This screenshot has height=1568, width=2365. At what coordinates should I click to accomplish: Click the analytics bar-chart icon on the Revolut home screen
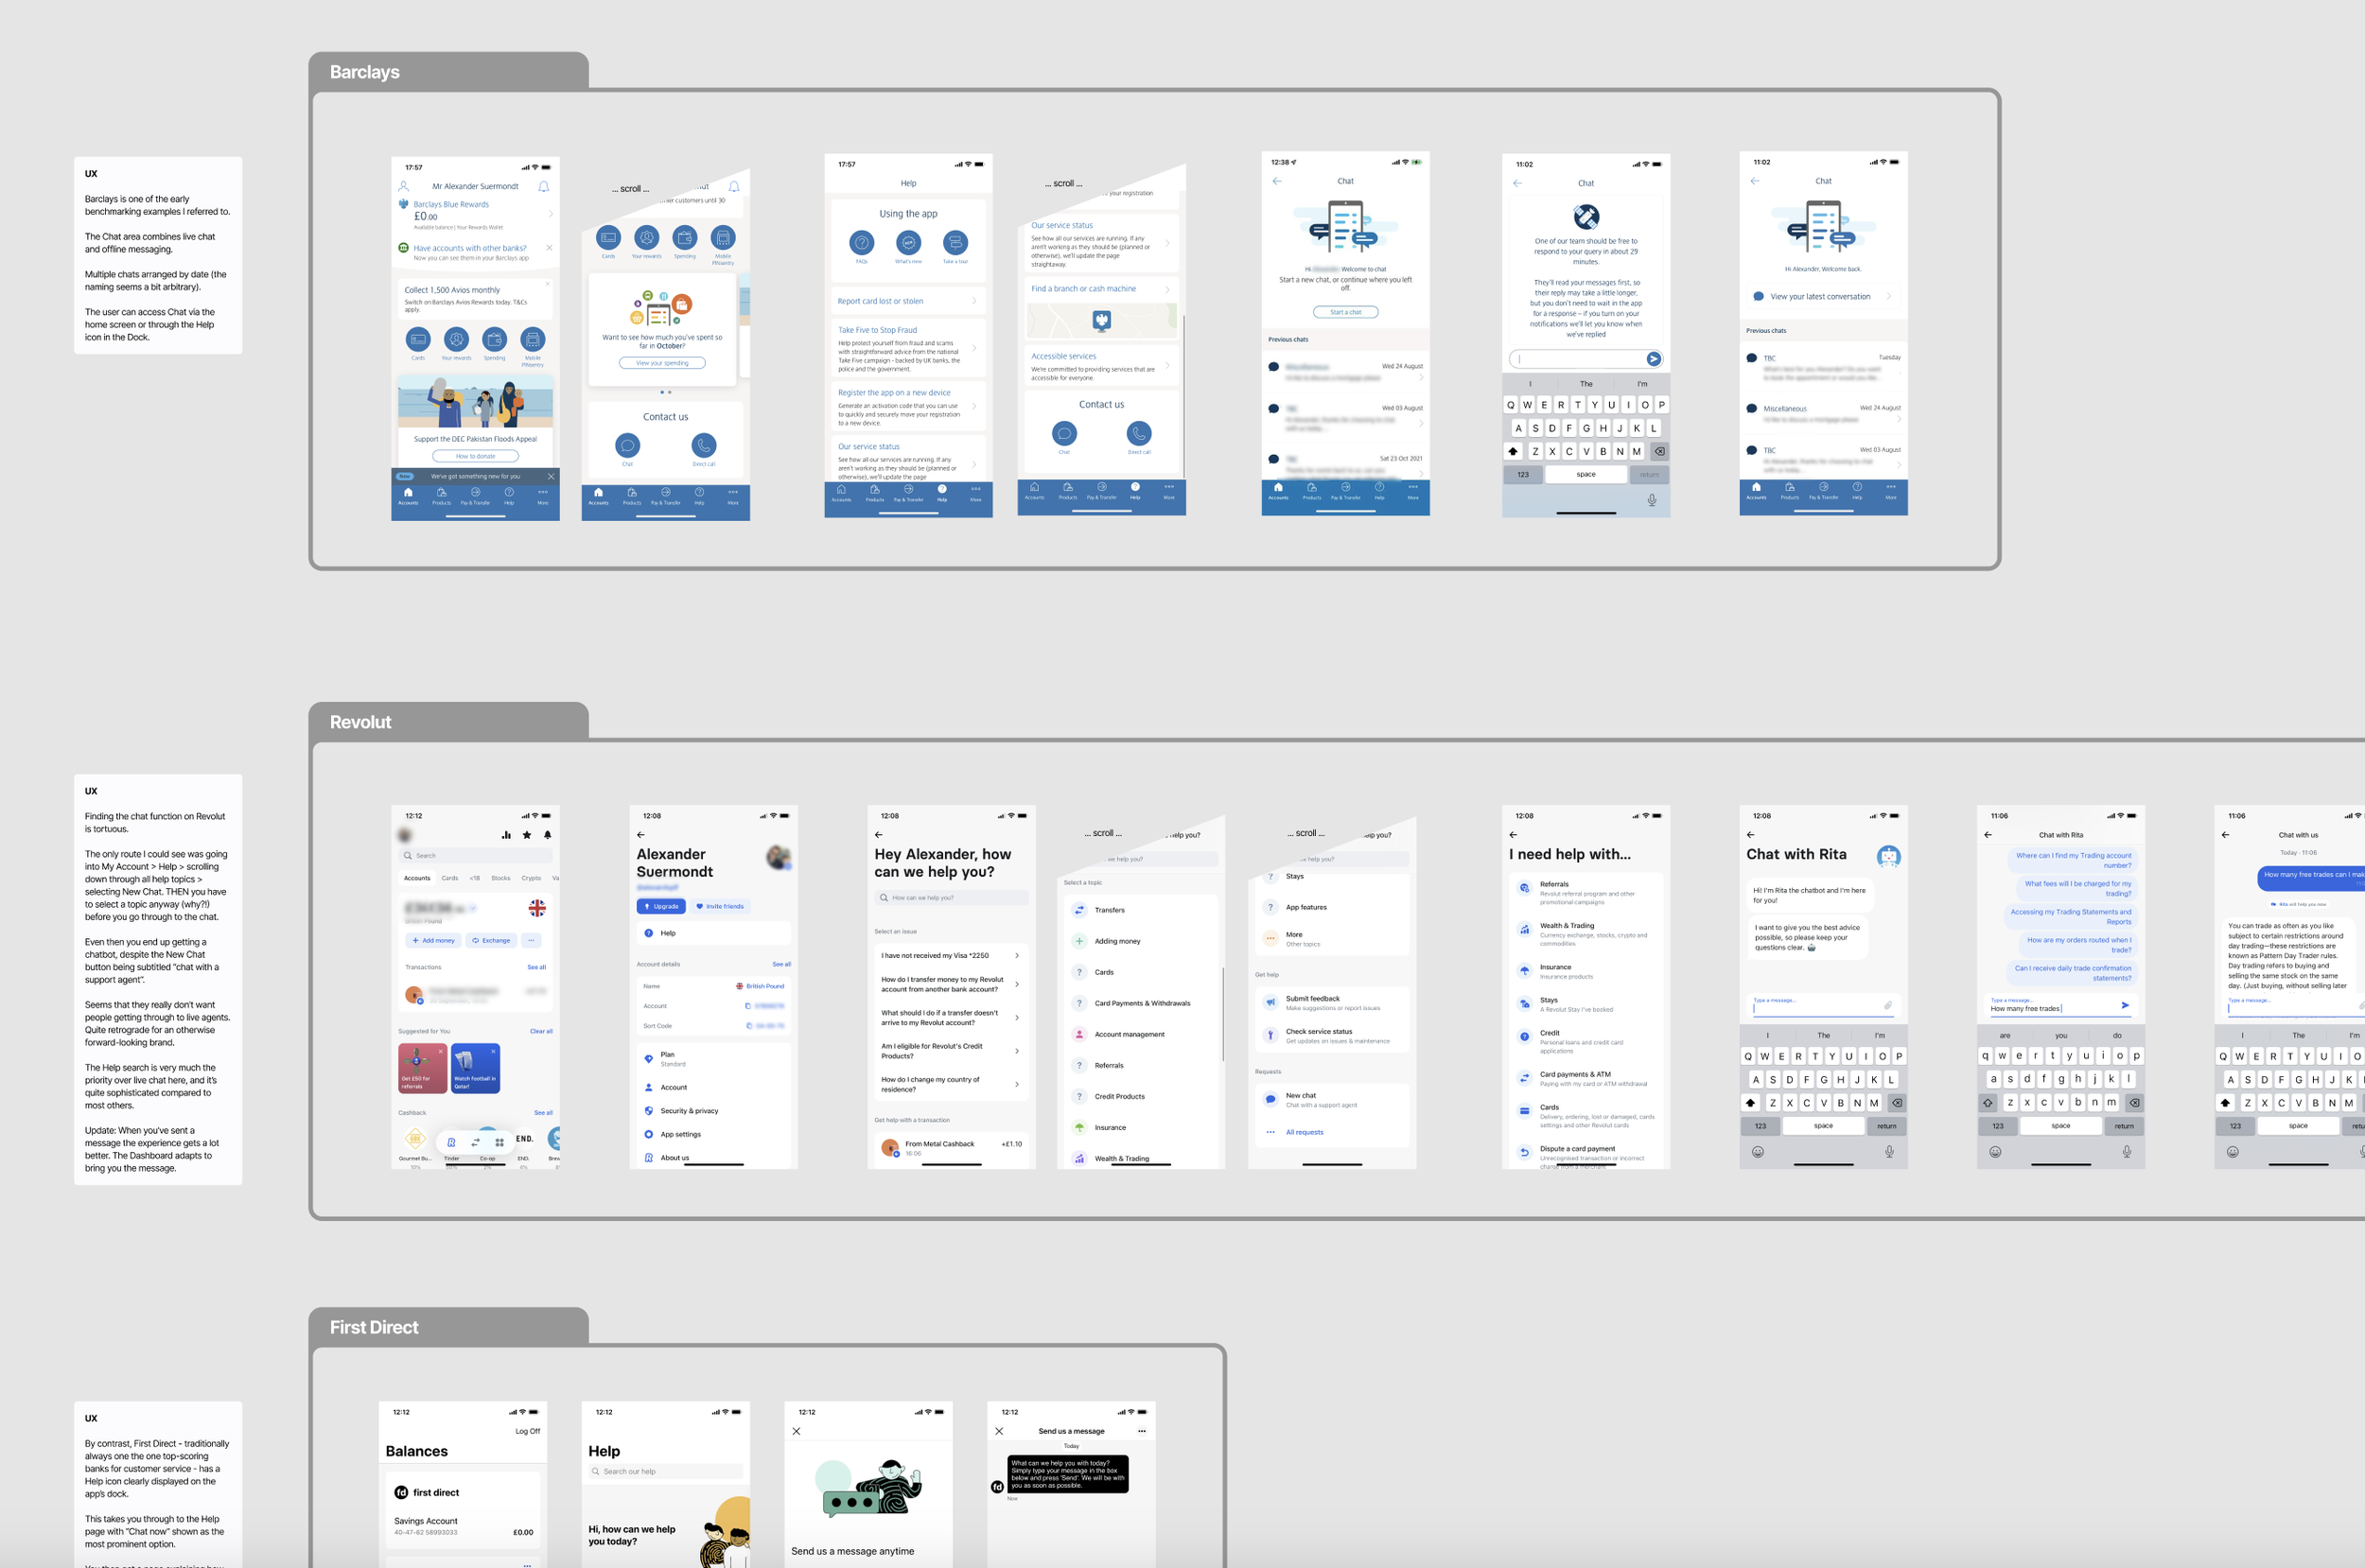[506, 835]
